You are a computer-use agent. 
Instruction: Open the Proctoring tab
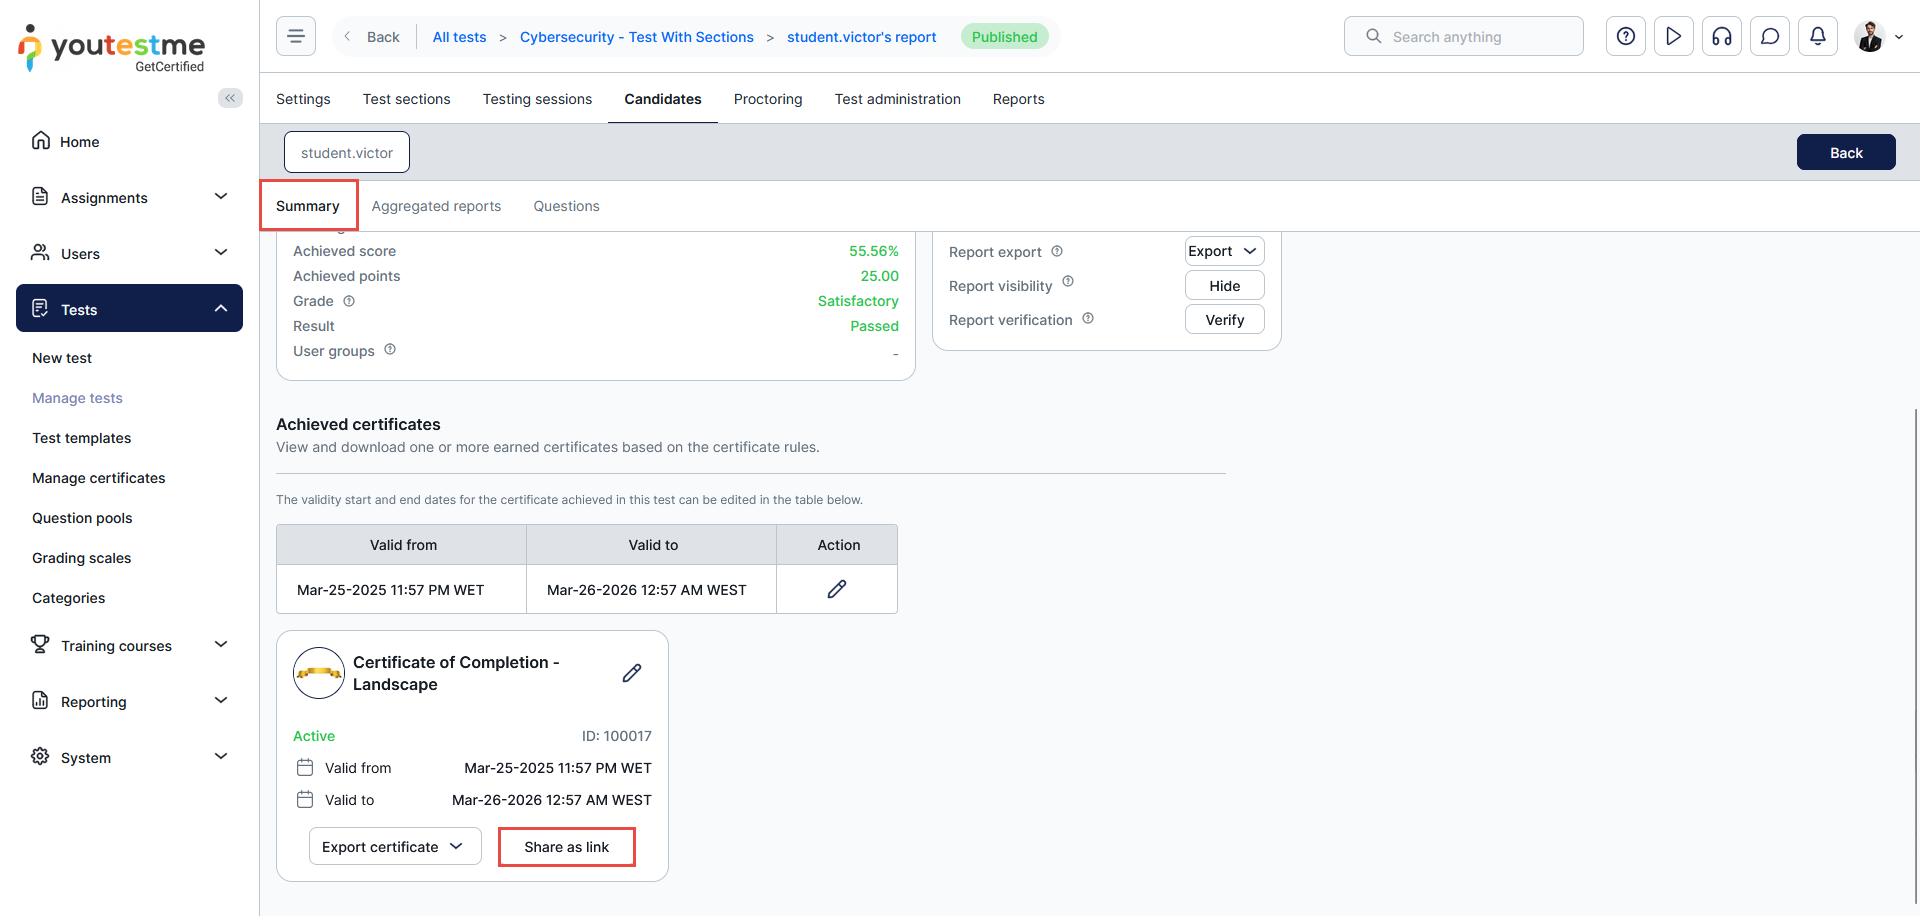[x=767, y=99]
